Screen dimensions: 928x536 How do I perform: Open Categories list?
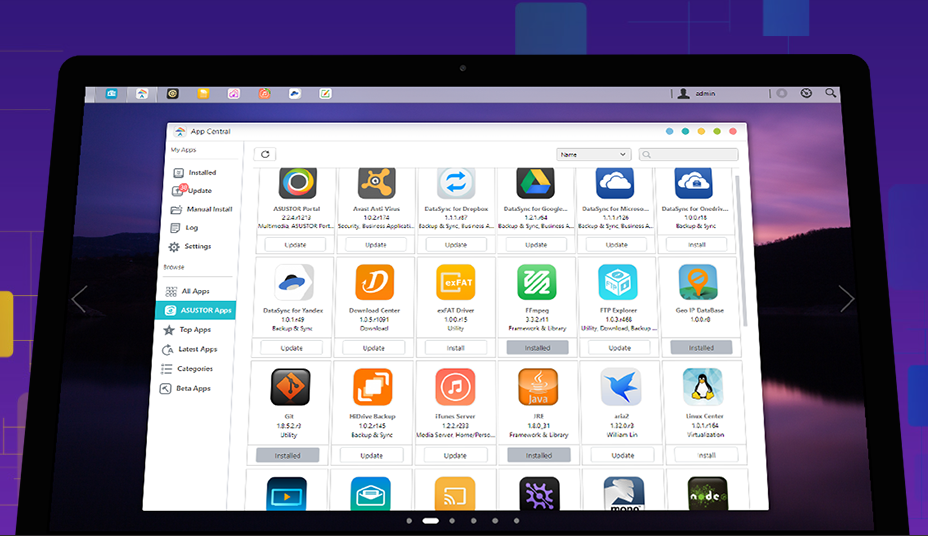(187, 369)
